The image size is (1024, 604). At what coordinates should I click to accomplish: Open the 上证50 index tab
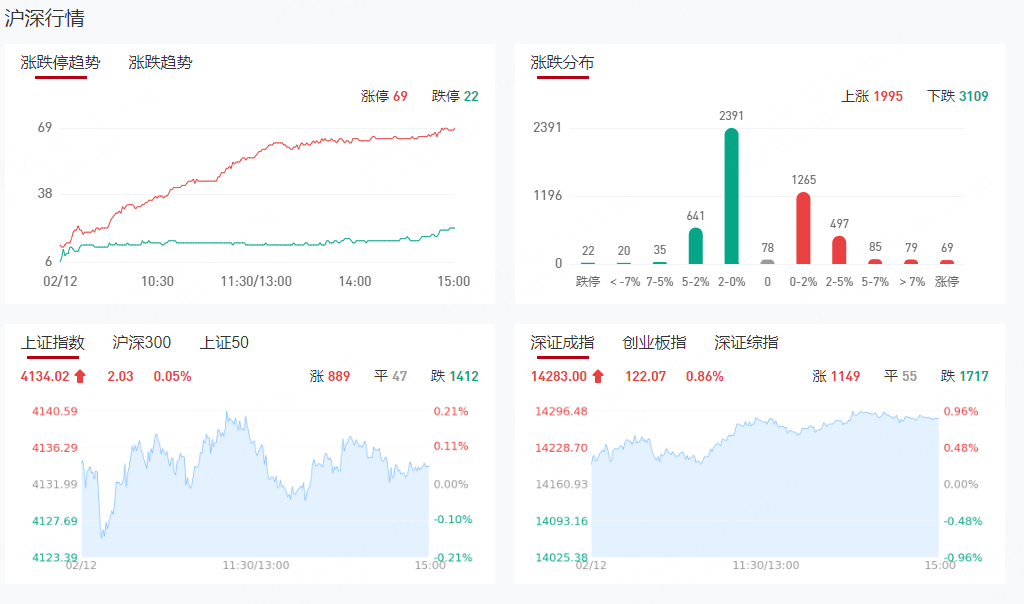[x=224, y=343]
